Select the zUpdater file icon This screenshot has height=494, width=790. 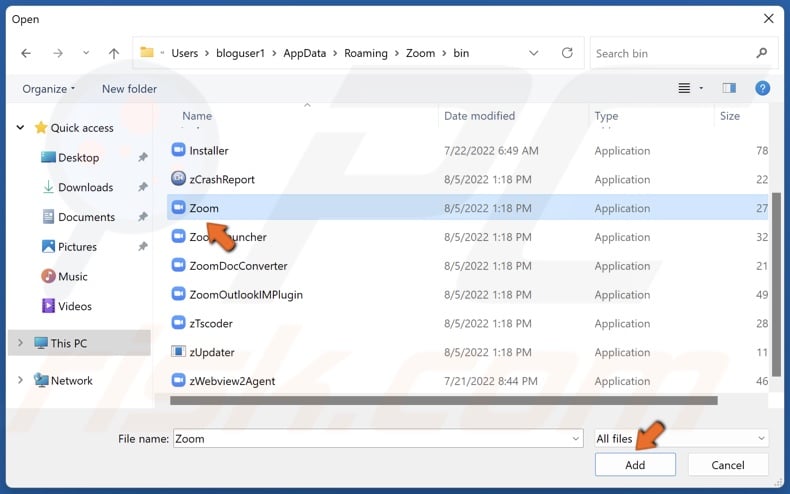click(x=178, y=351)
